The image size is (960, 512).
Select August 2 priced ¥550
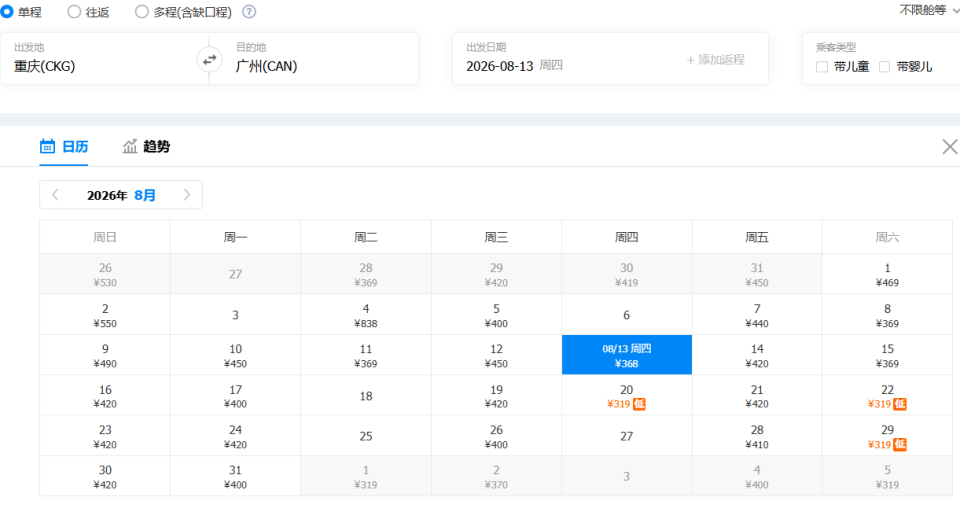[x=105, y=315]
